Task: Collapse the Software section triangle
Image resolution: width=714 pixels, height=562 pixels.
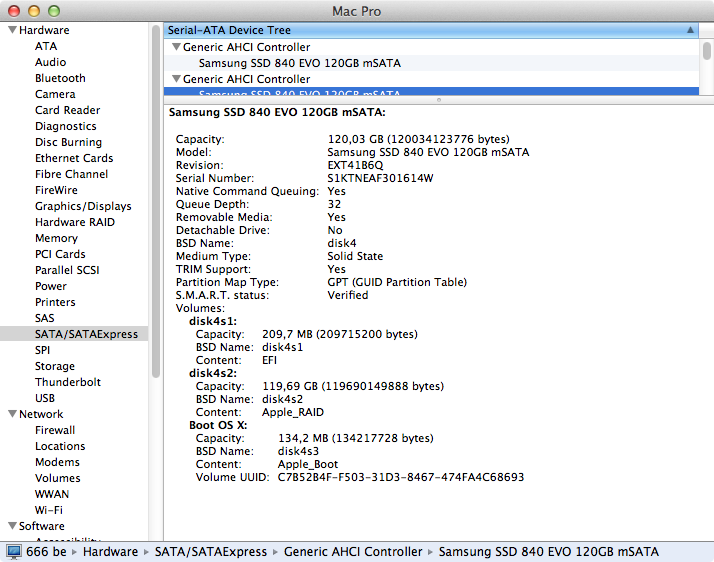Action: coord(12,526)
